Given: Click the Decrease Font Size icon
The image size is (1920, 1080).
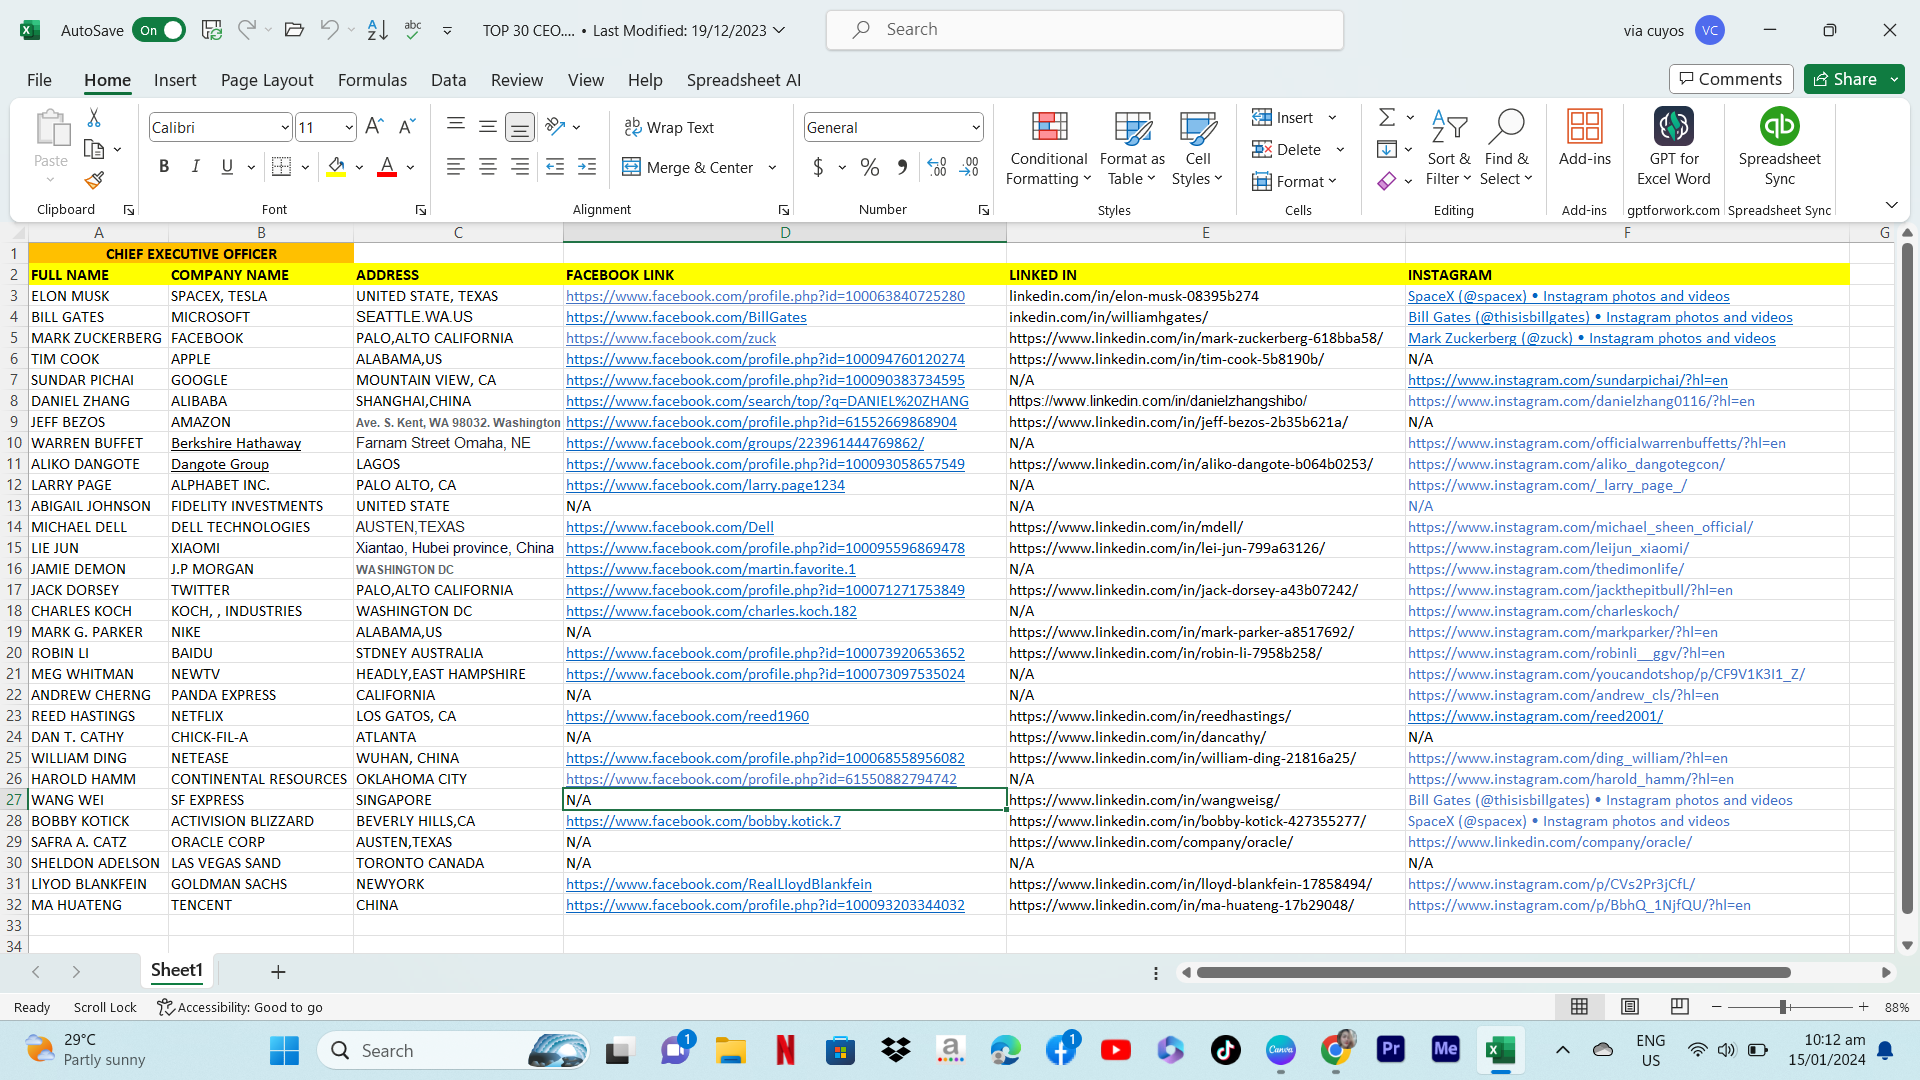Looking at the screenshot, I should click(x=406, y=127).
